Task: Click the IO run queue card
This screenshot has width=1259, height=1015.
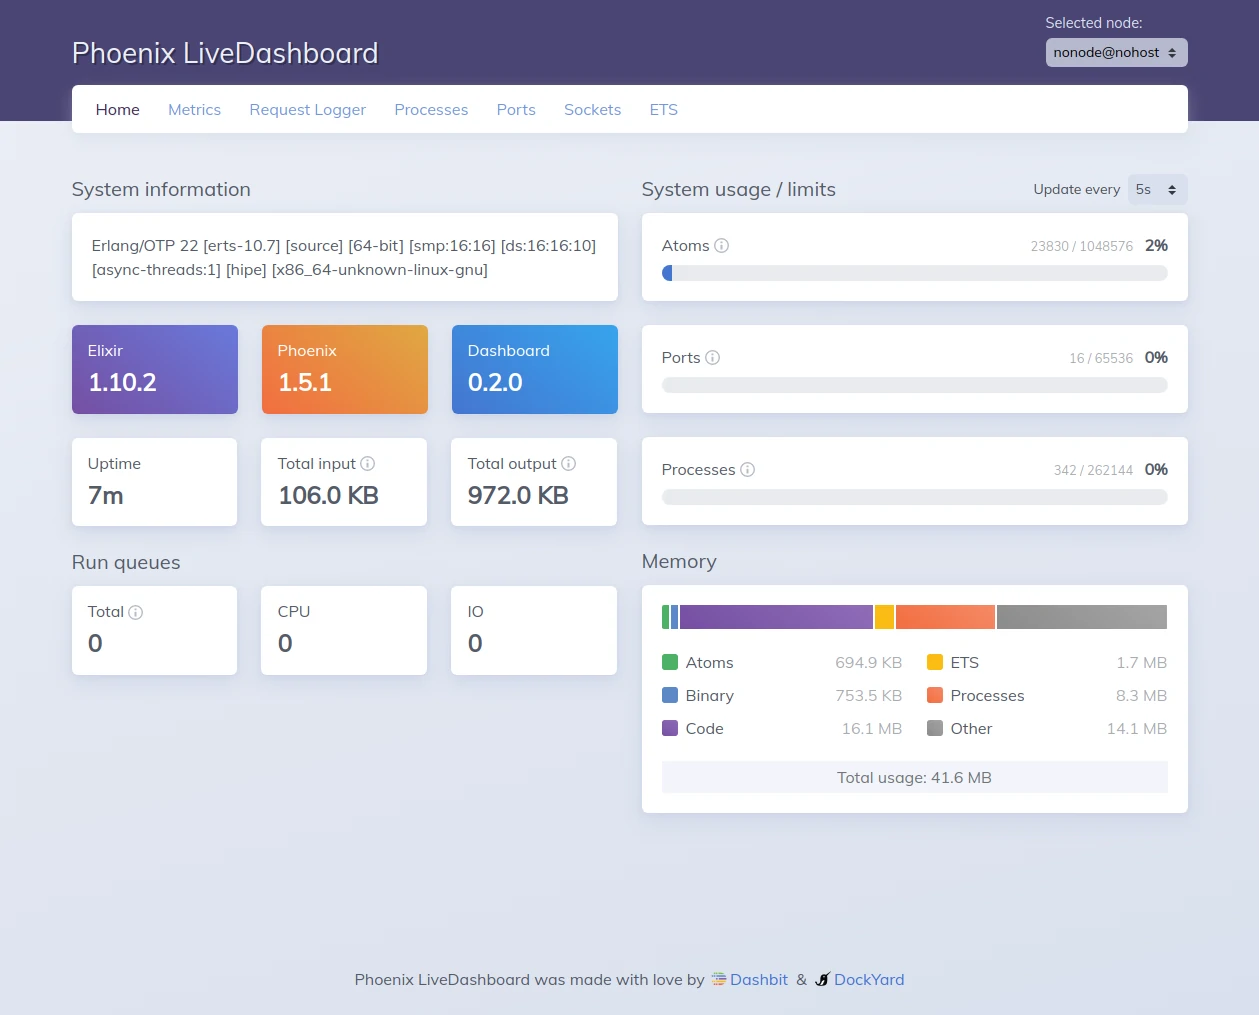Action: [x=534, y=631]
